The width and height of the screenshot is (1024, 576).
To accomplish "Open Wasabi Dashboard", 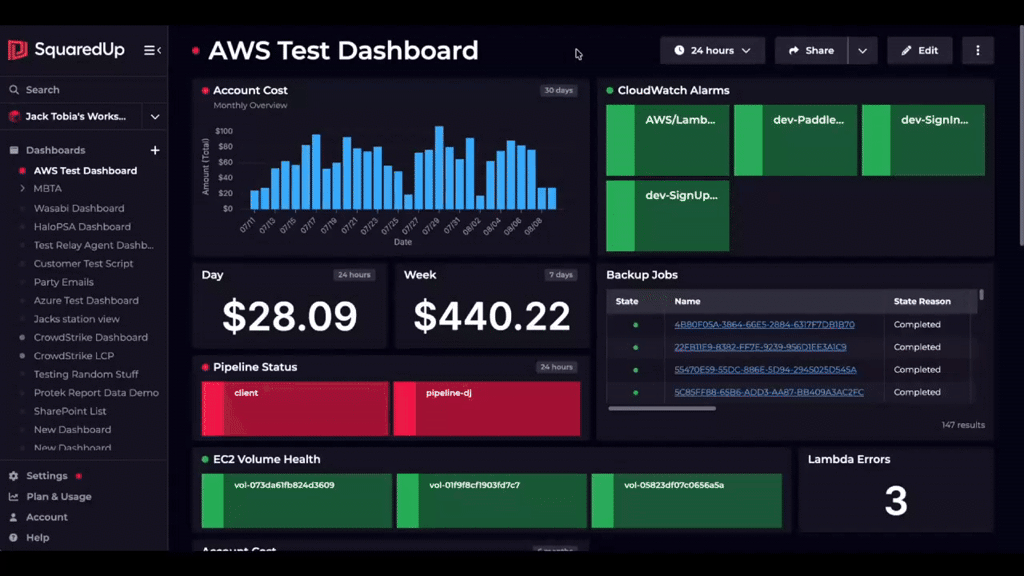I will 79,208.
